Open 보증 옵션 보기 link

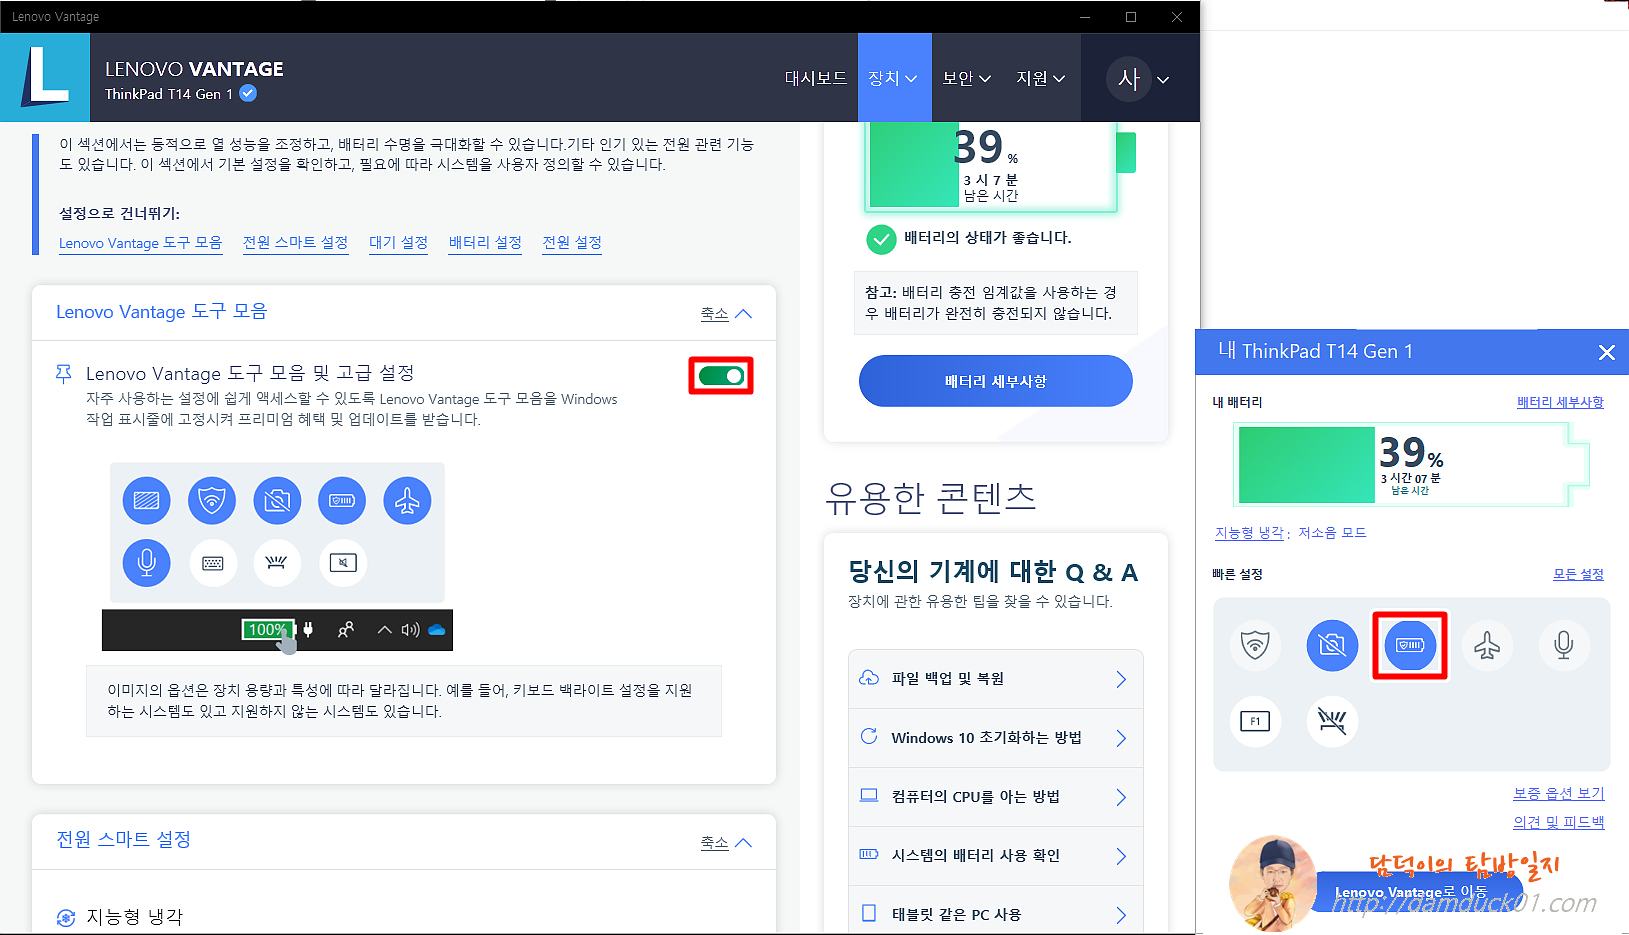(x=1558, y=793)
